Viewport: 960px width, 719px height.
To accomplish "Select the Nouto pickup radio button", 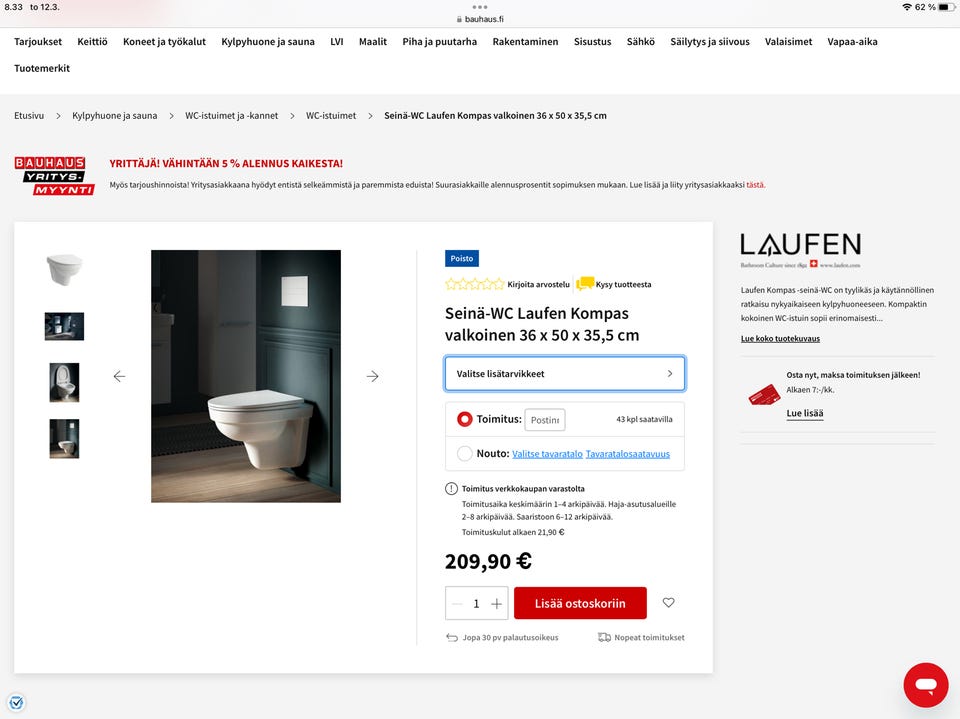I will point(465,453).
